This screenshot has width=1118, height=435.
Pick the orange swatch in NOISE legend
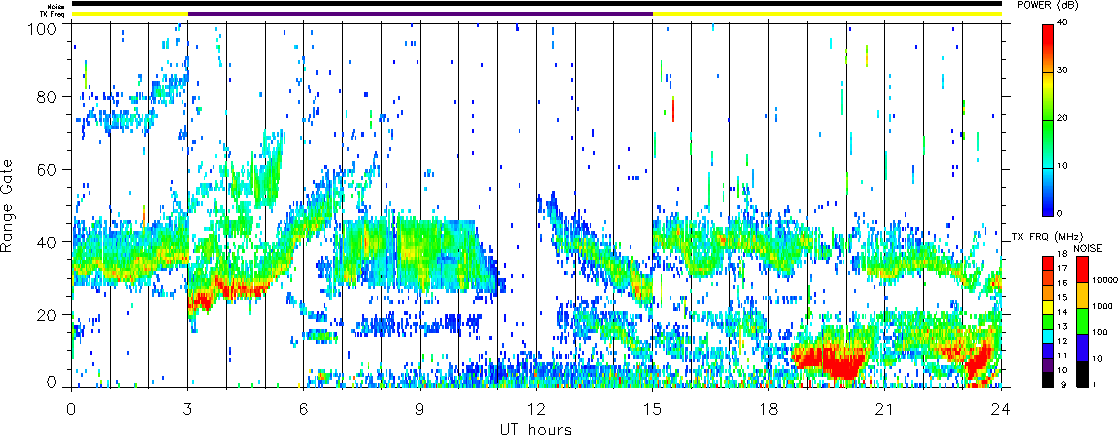(x=1082, y=295)
